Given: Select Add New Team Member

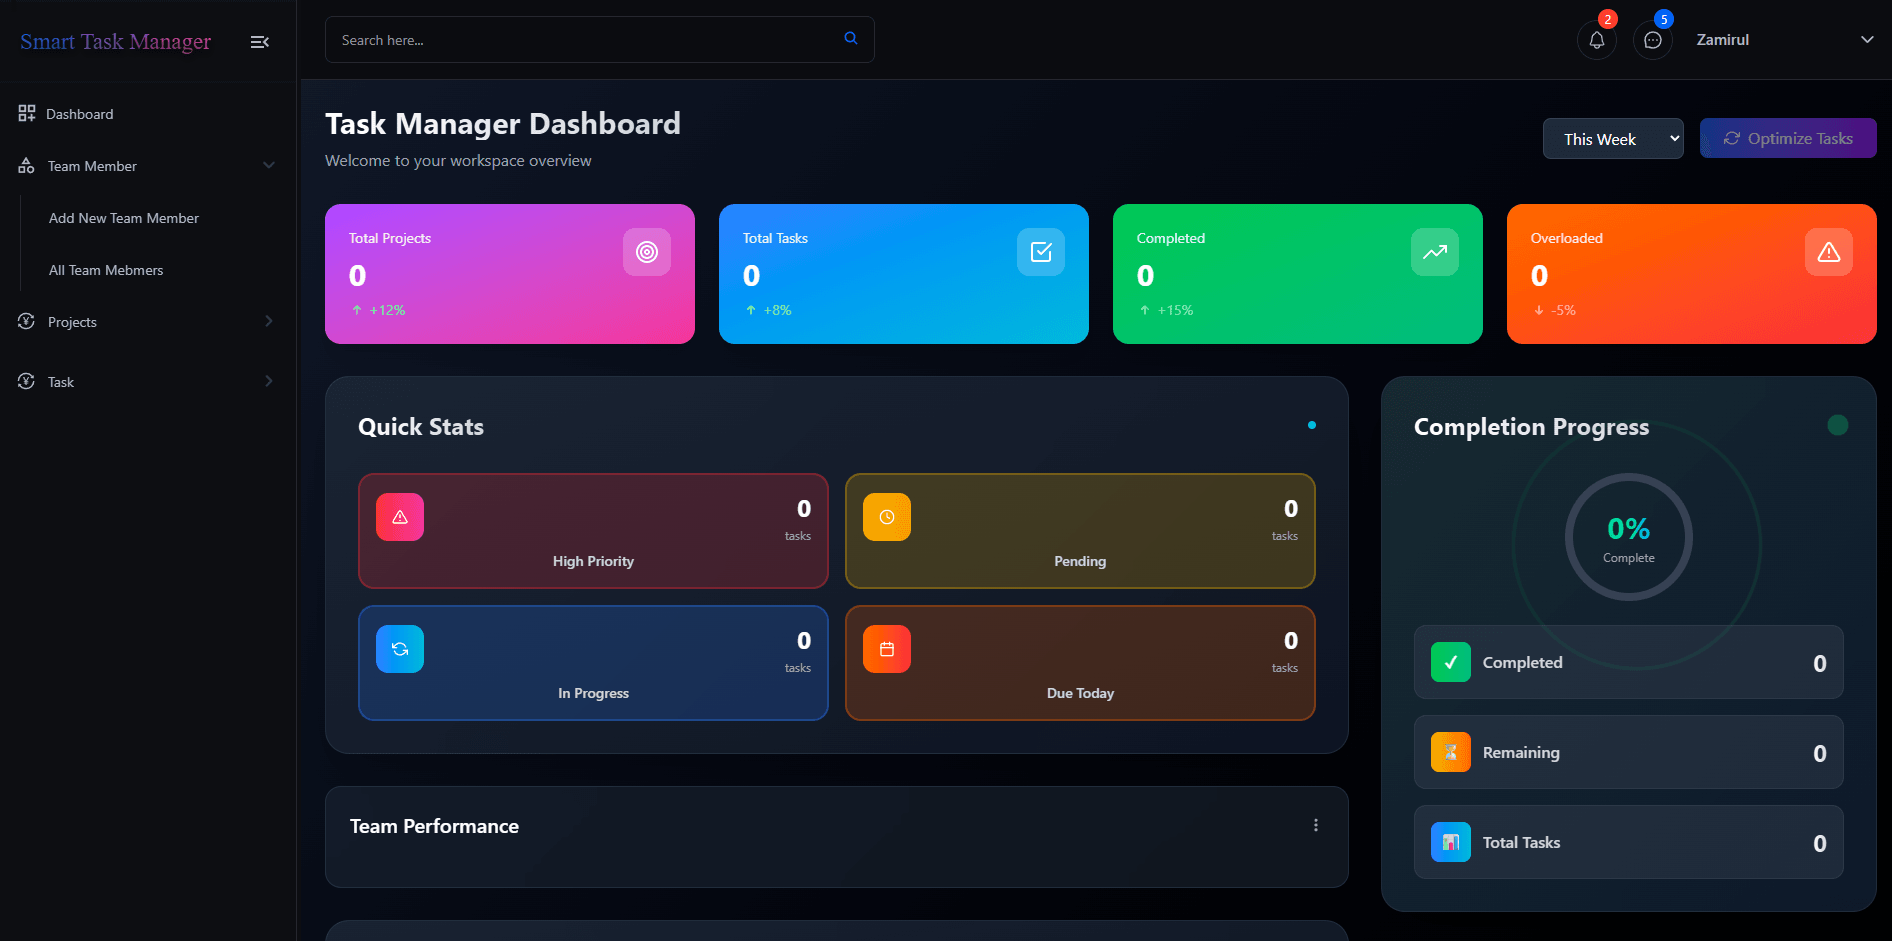Looking at the screenshot, I should tap(123, 217).
